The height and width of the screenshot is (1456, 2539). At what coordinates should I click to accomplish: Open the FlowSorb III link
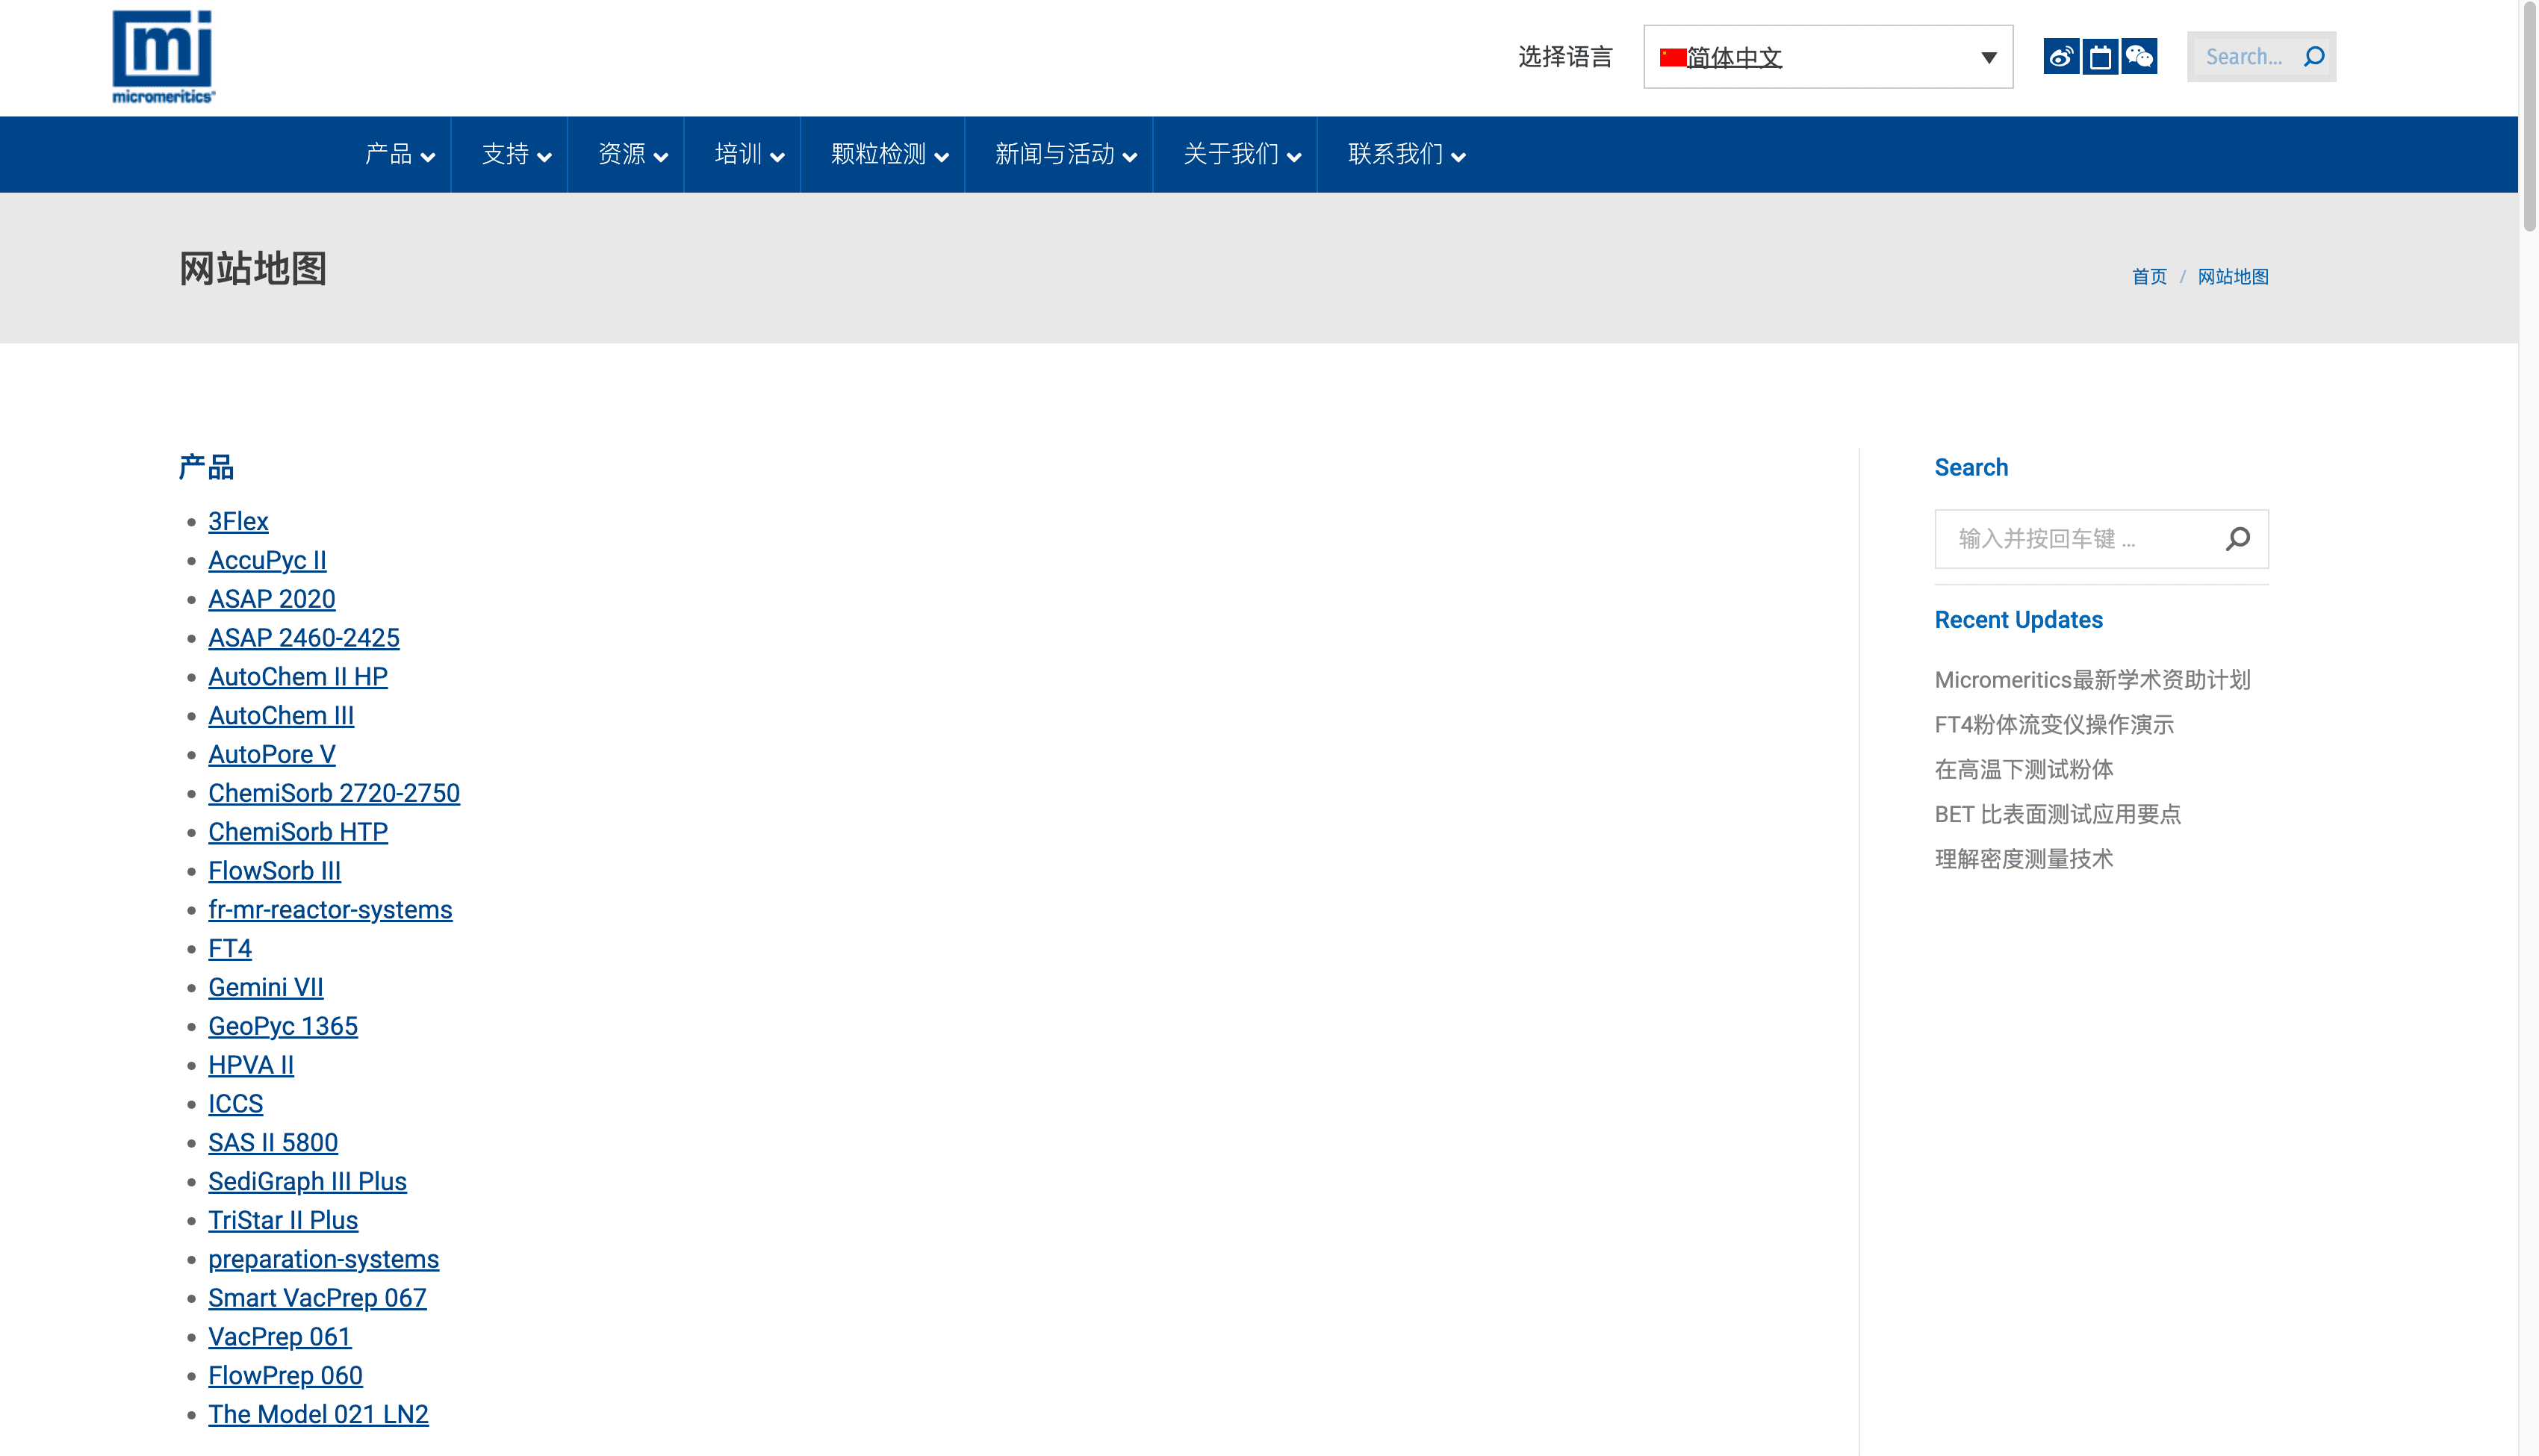point(274,871)
